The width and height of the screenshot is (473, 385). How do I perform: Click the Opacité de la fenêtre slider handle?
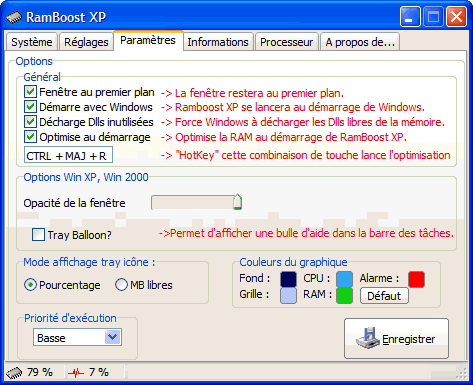click(x=237, y=202)
